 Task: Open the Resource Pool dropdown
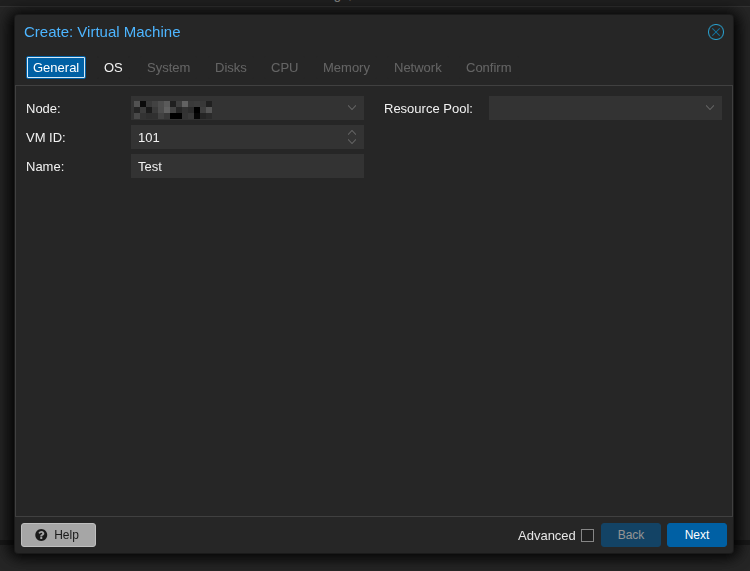(710, 108)
